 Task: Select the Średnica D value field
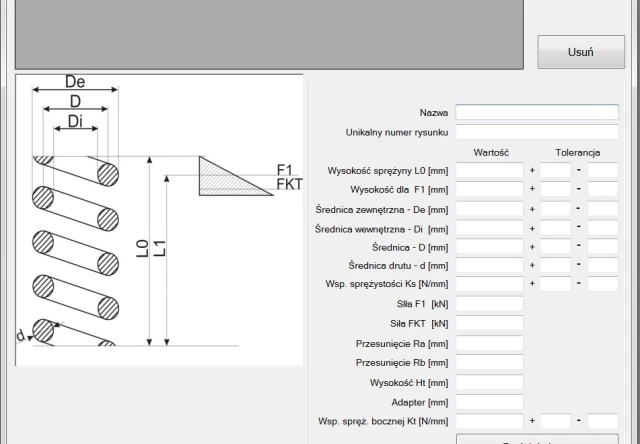[x=489, y=246]
